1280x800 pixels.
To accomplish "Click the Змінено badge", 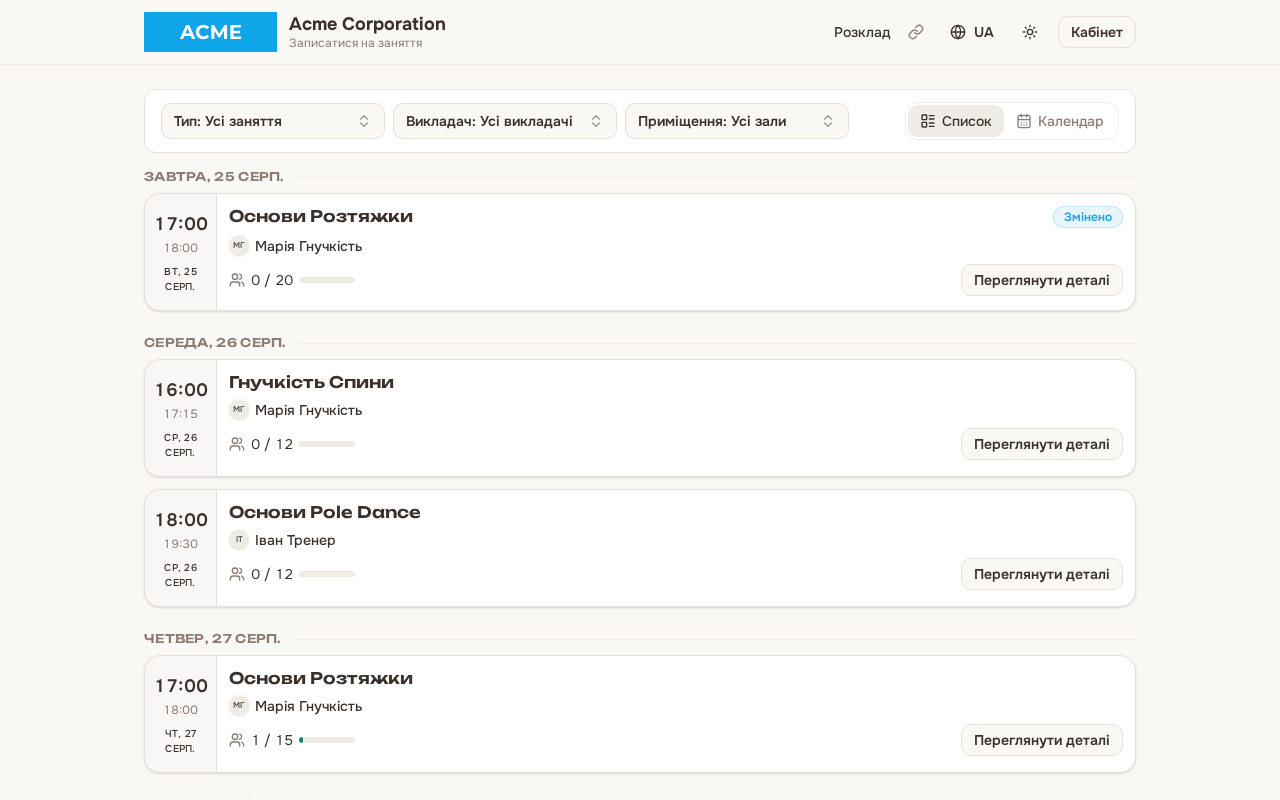I will point(1088,217).
